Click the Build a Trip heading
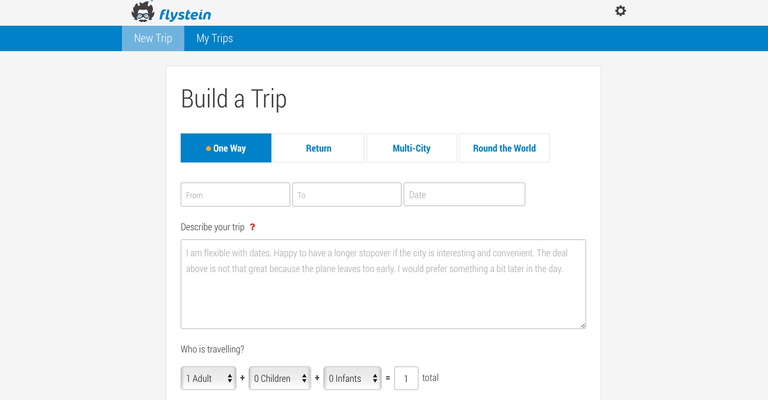 (234, 99)
